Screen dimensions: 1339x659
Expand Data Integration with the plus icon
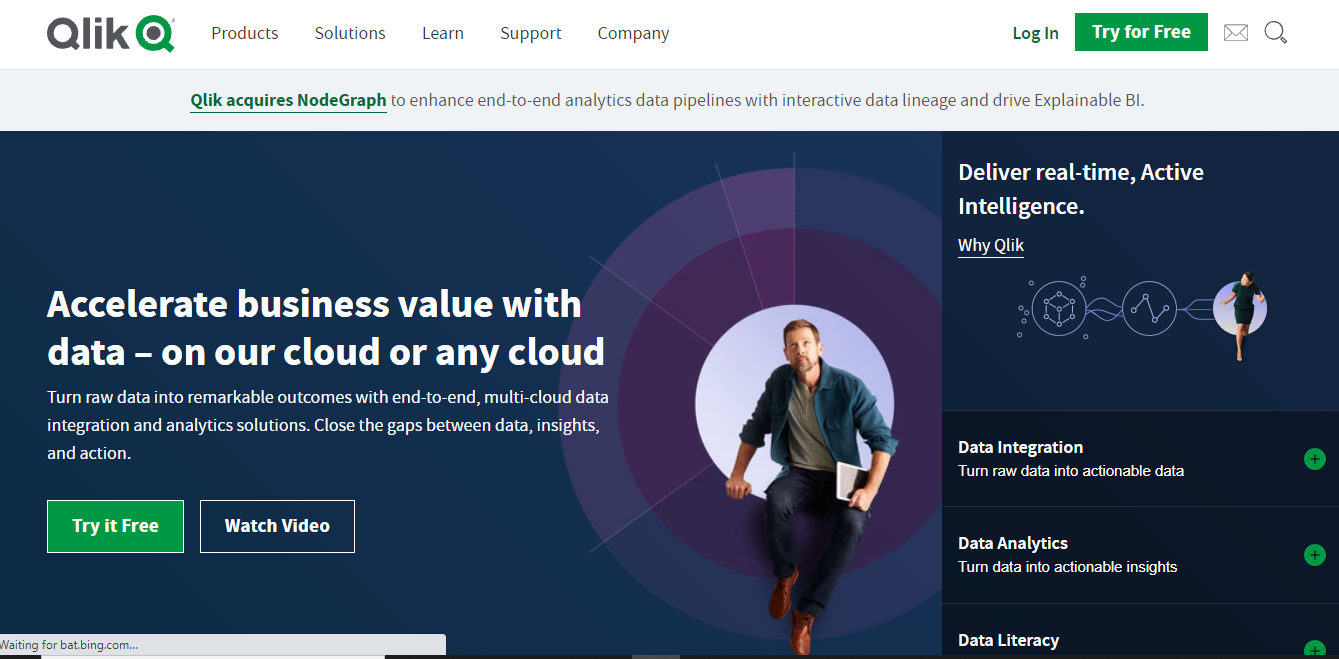(1315, 459)
